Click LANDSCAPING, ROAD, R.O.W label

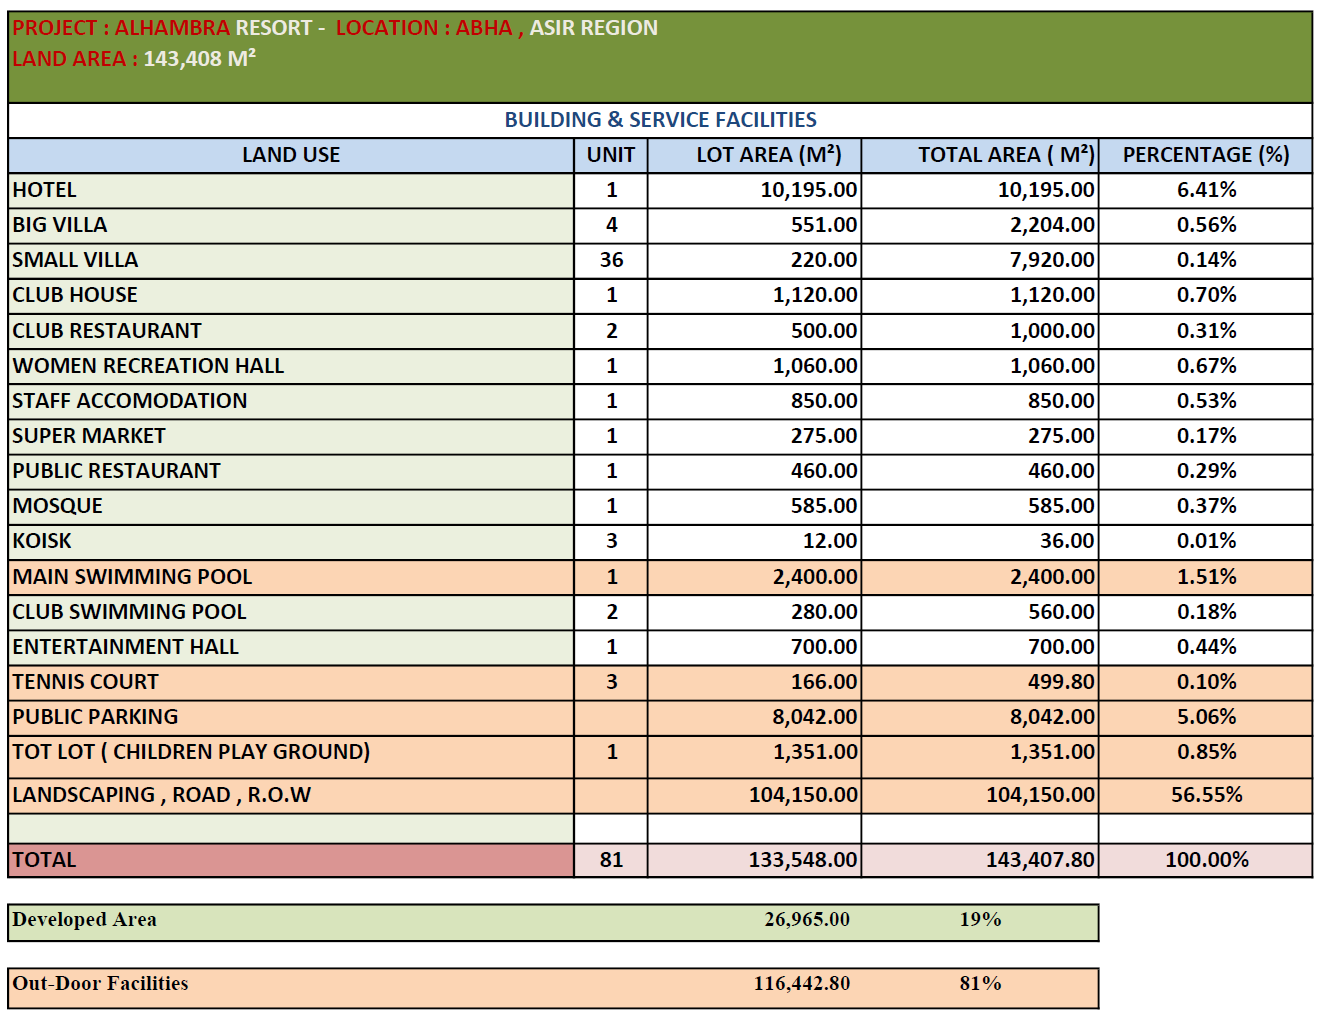pyautogui.click(x=162, y=795)
